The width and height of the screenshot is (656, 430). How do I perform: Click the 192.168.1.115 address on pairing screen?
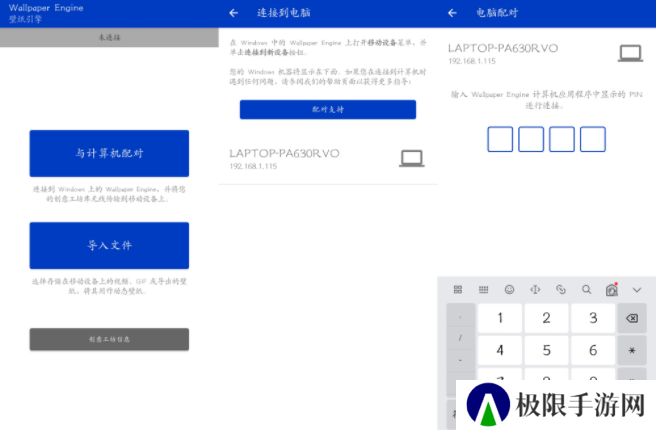[x=472, y=61]
